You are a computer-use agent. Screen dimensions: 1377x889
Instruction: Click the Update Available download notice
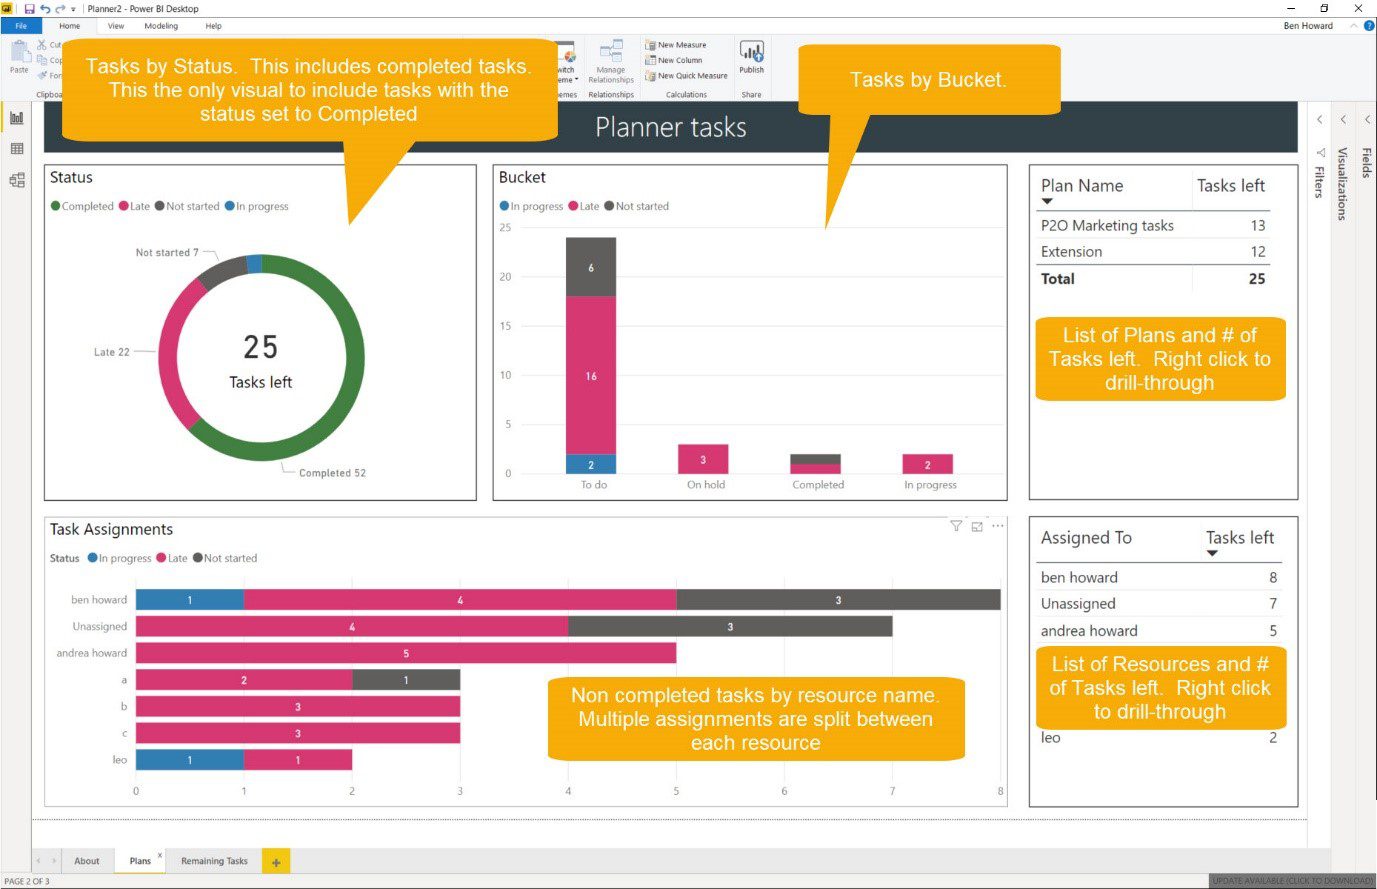click(x=1292, y=881)
